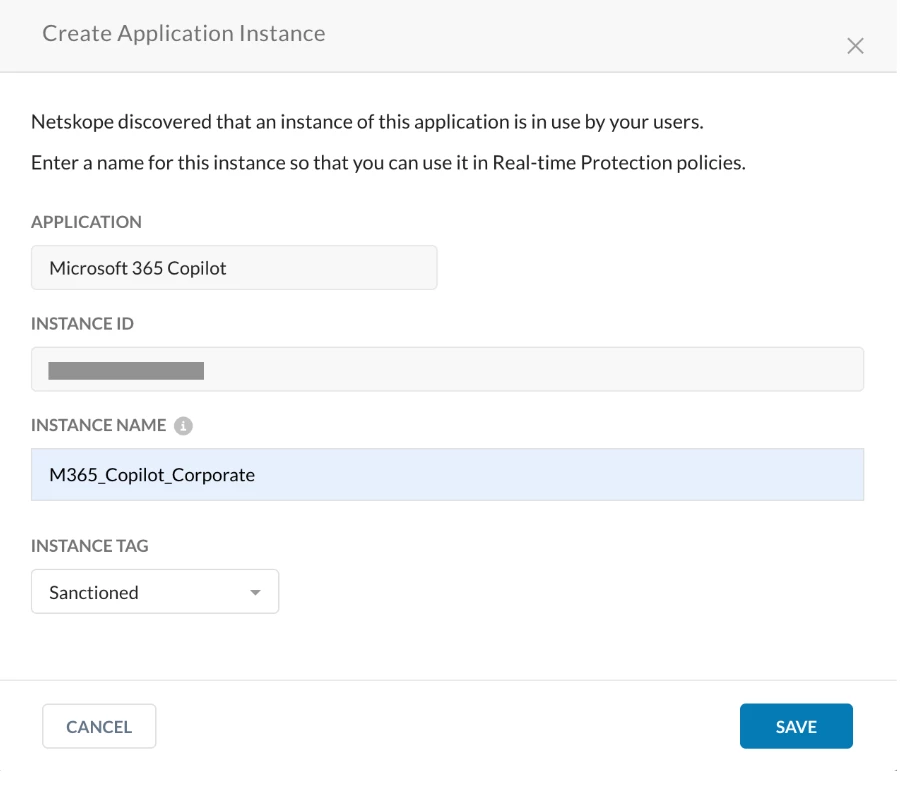Click the redacted gray Instance ID value
The height and width of the screenshot is (786, 906).
126,372
